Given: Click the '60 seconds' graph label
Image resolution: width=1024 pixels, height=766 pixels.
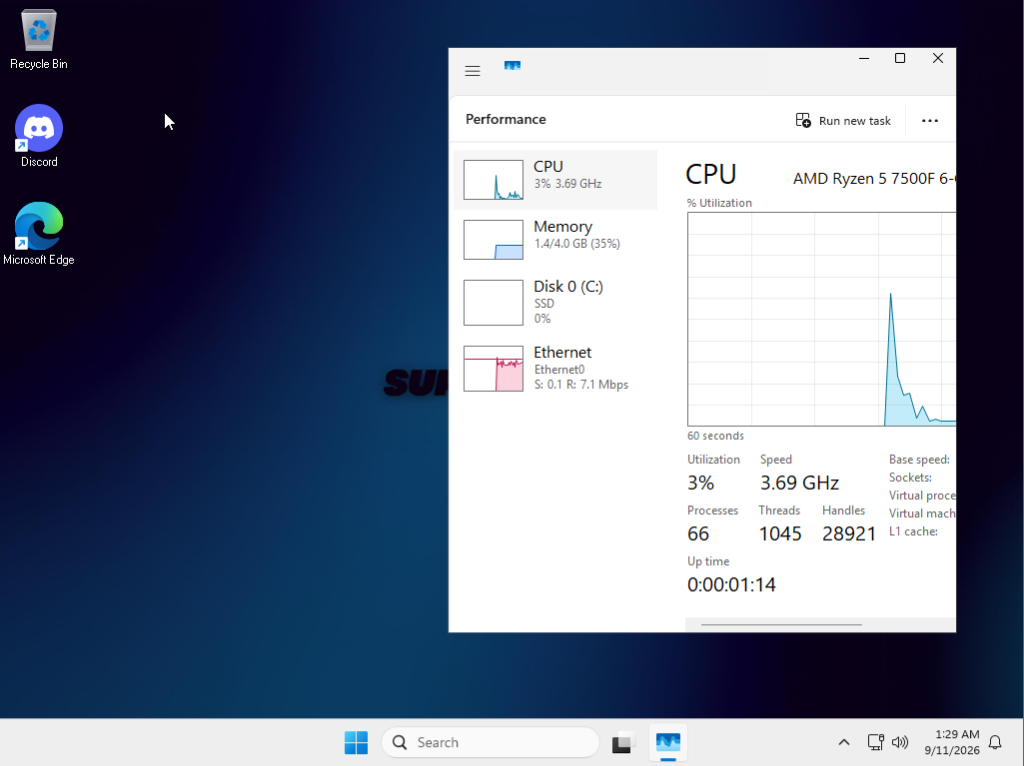Looking at the screenshot, I should click(715, 436).
